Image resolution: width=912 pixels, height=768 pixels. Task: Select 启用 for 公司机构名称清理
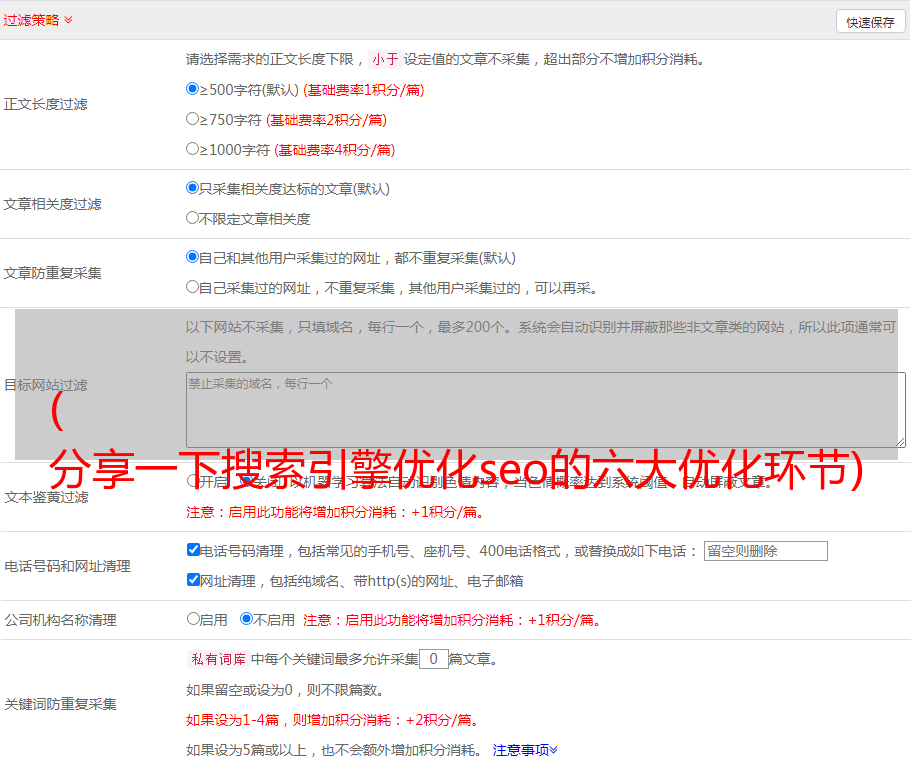click(x=193, y=619)
